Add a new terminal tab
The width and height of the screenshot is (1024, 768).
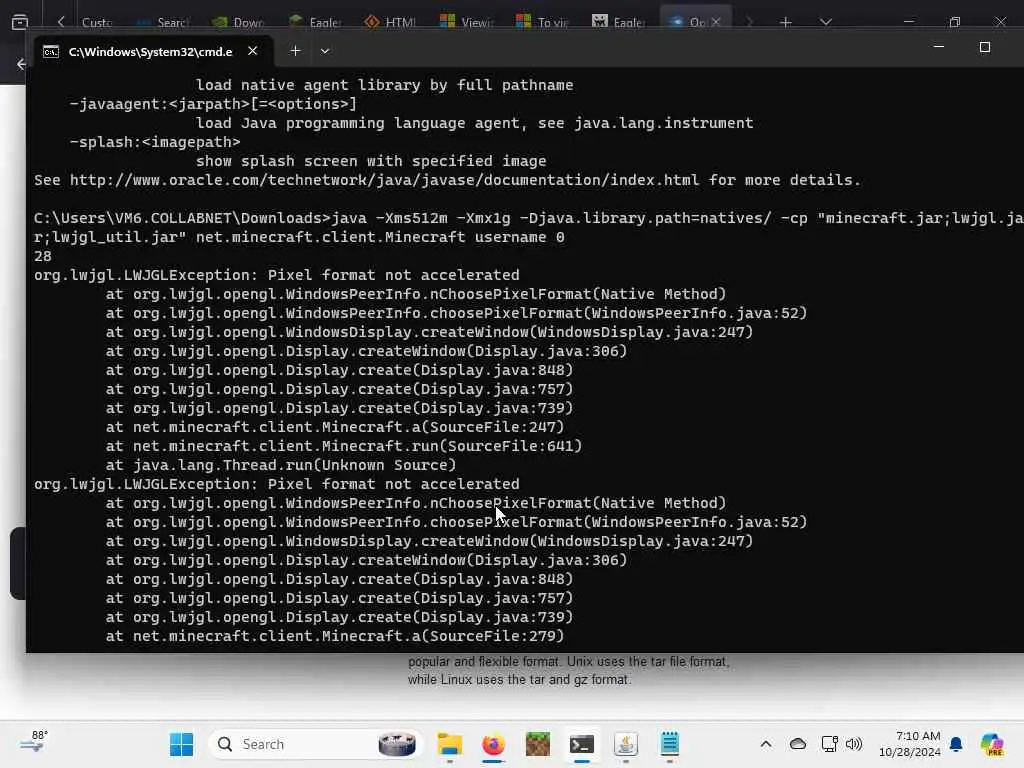coord(295,51)
